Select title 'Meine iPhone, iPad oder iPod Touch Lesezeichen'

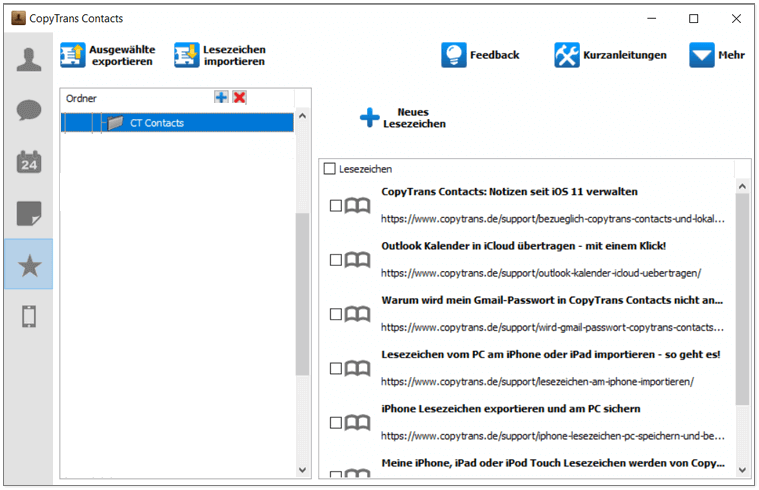pyautogui.click(x=553, y=462)
